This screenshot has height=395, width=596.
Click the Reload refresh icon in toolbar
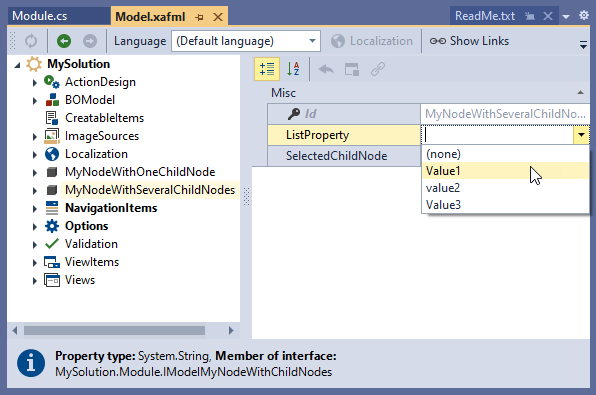coord(31,41)
